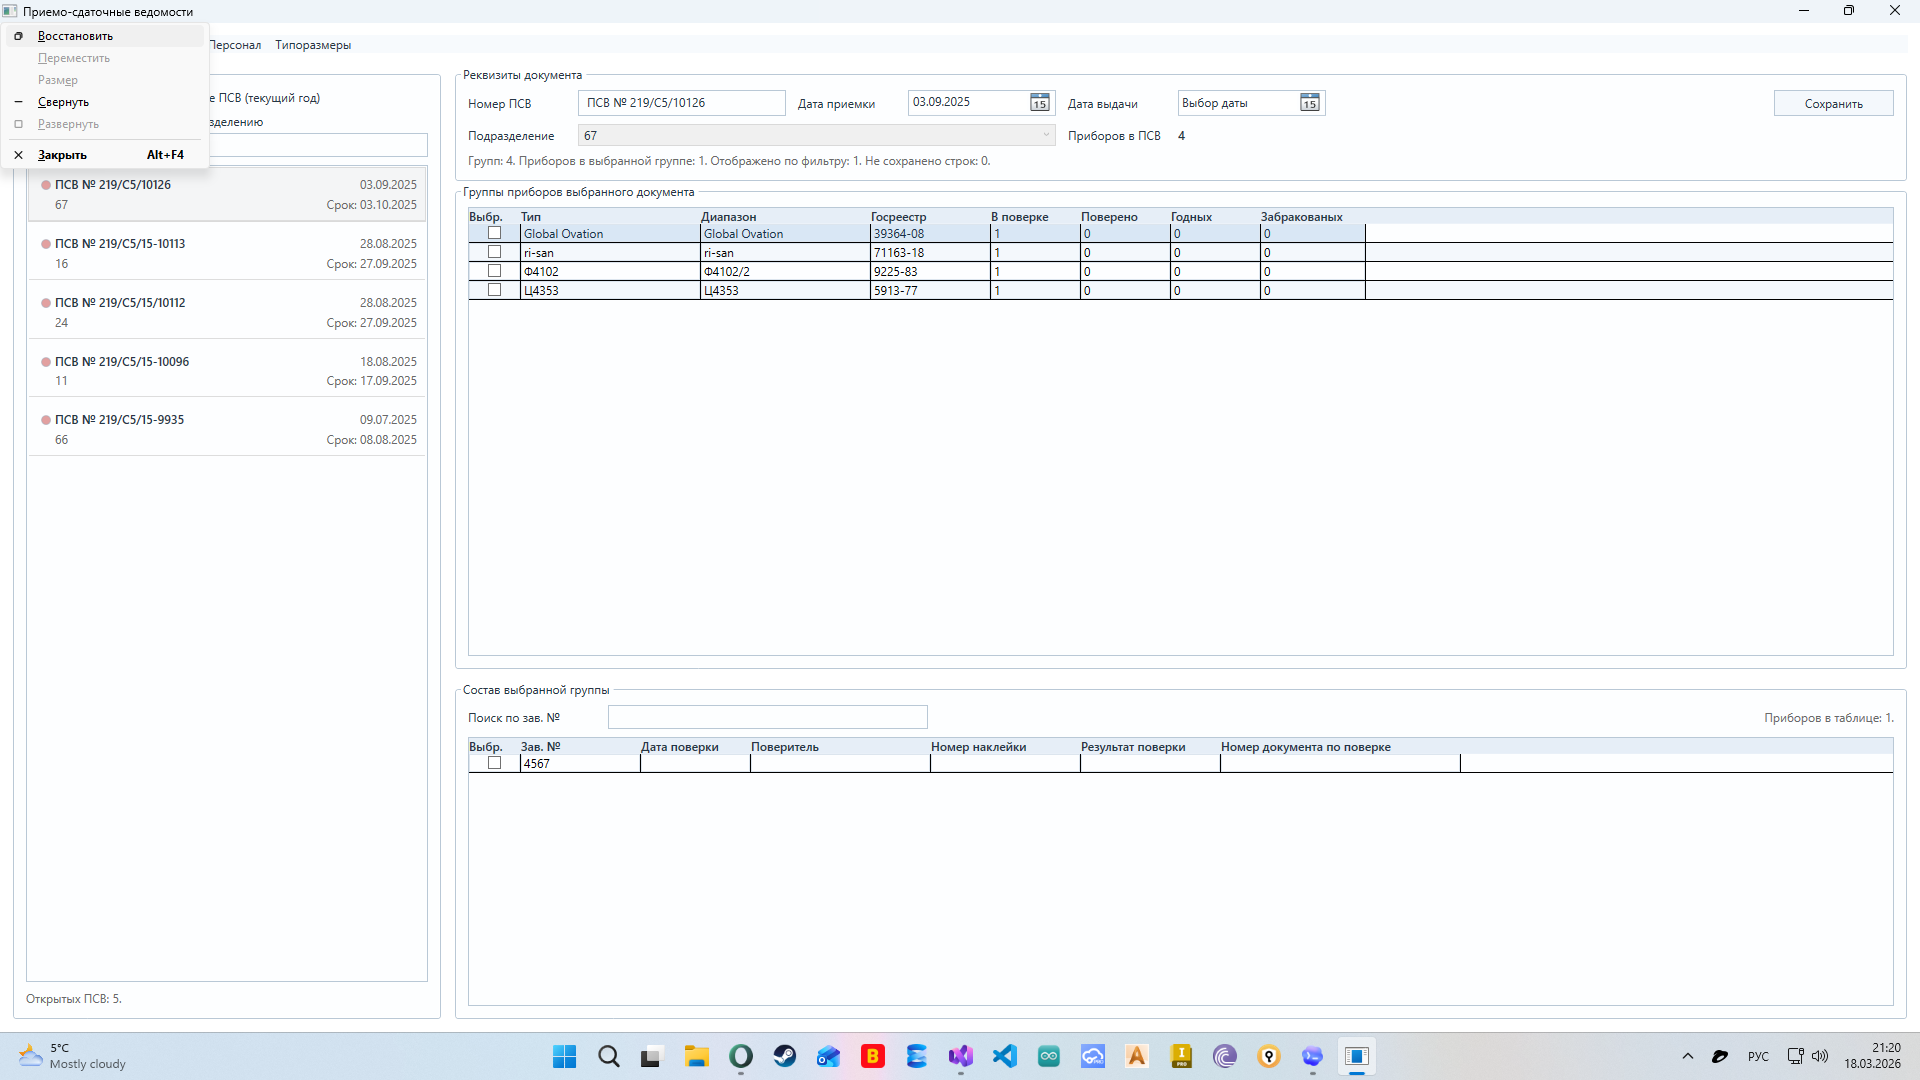Open Steam from the taskbar

tap(785, 1056)
